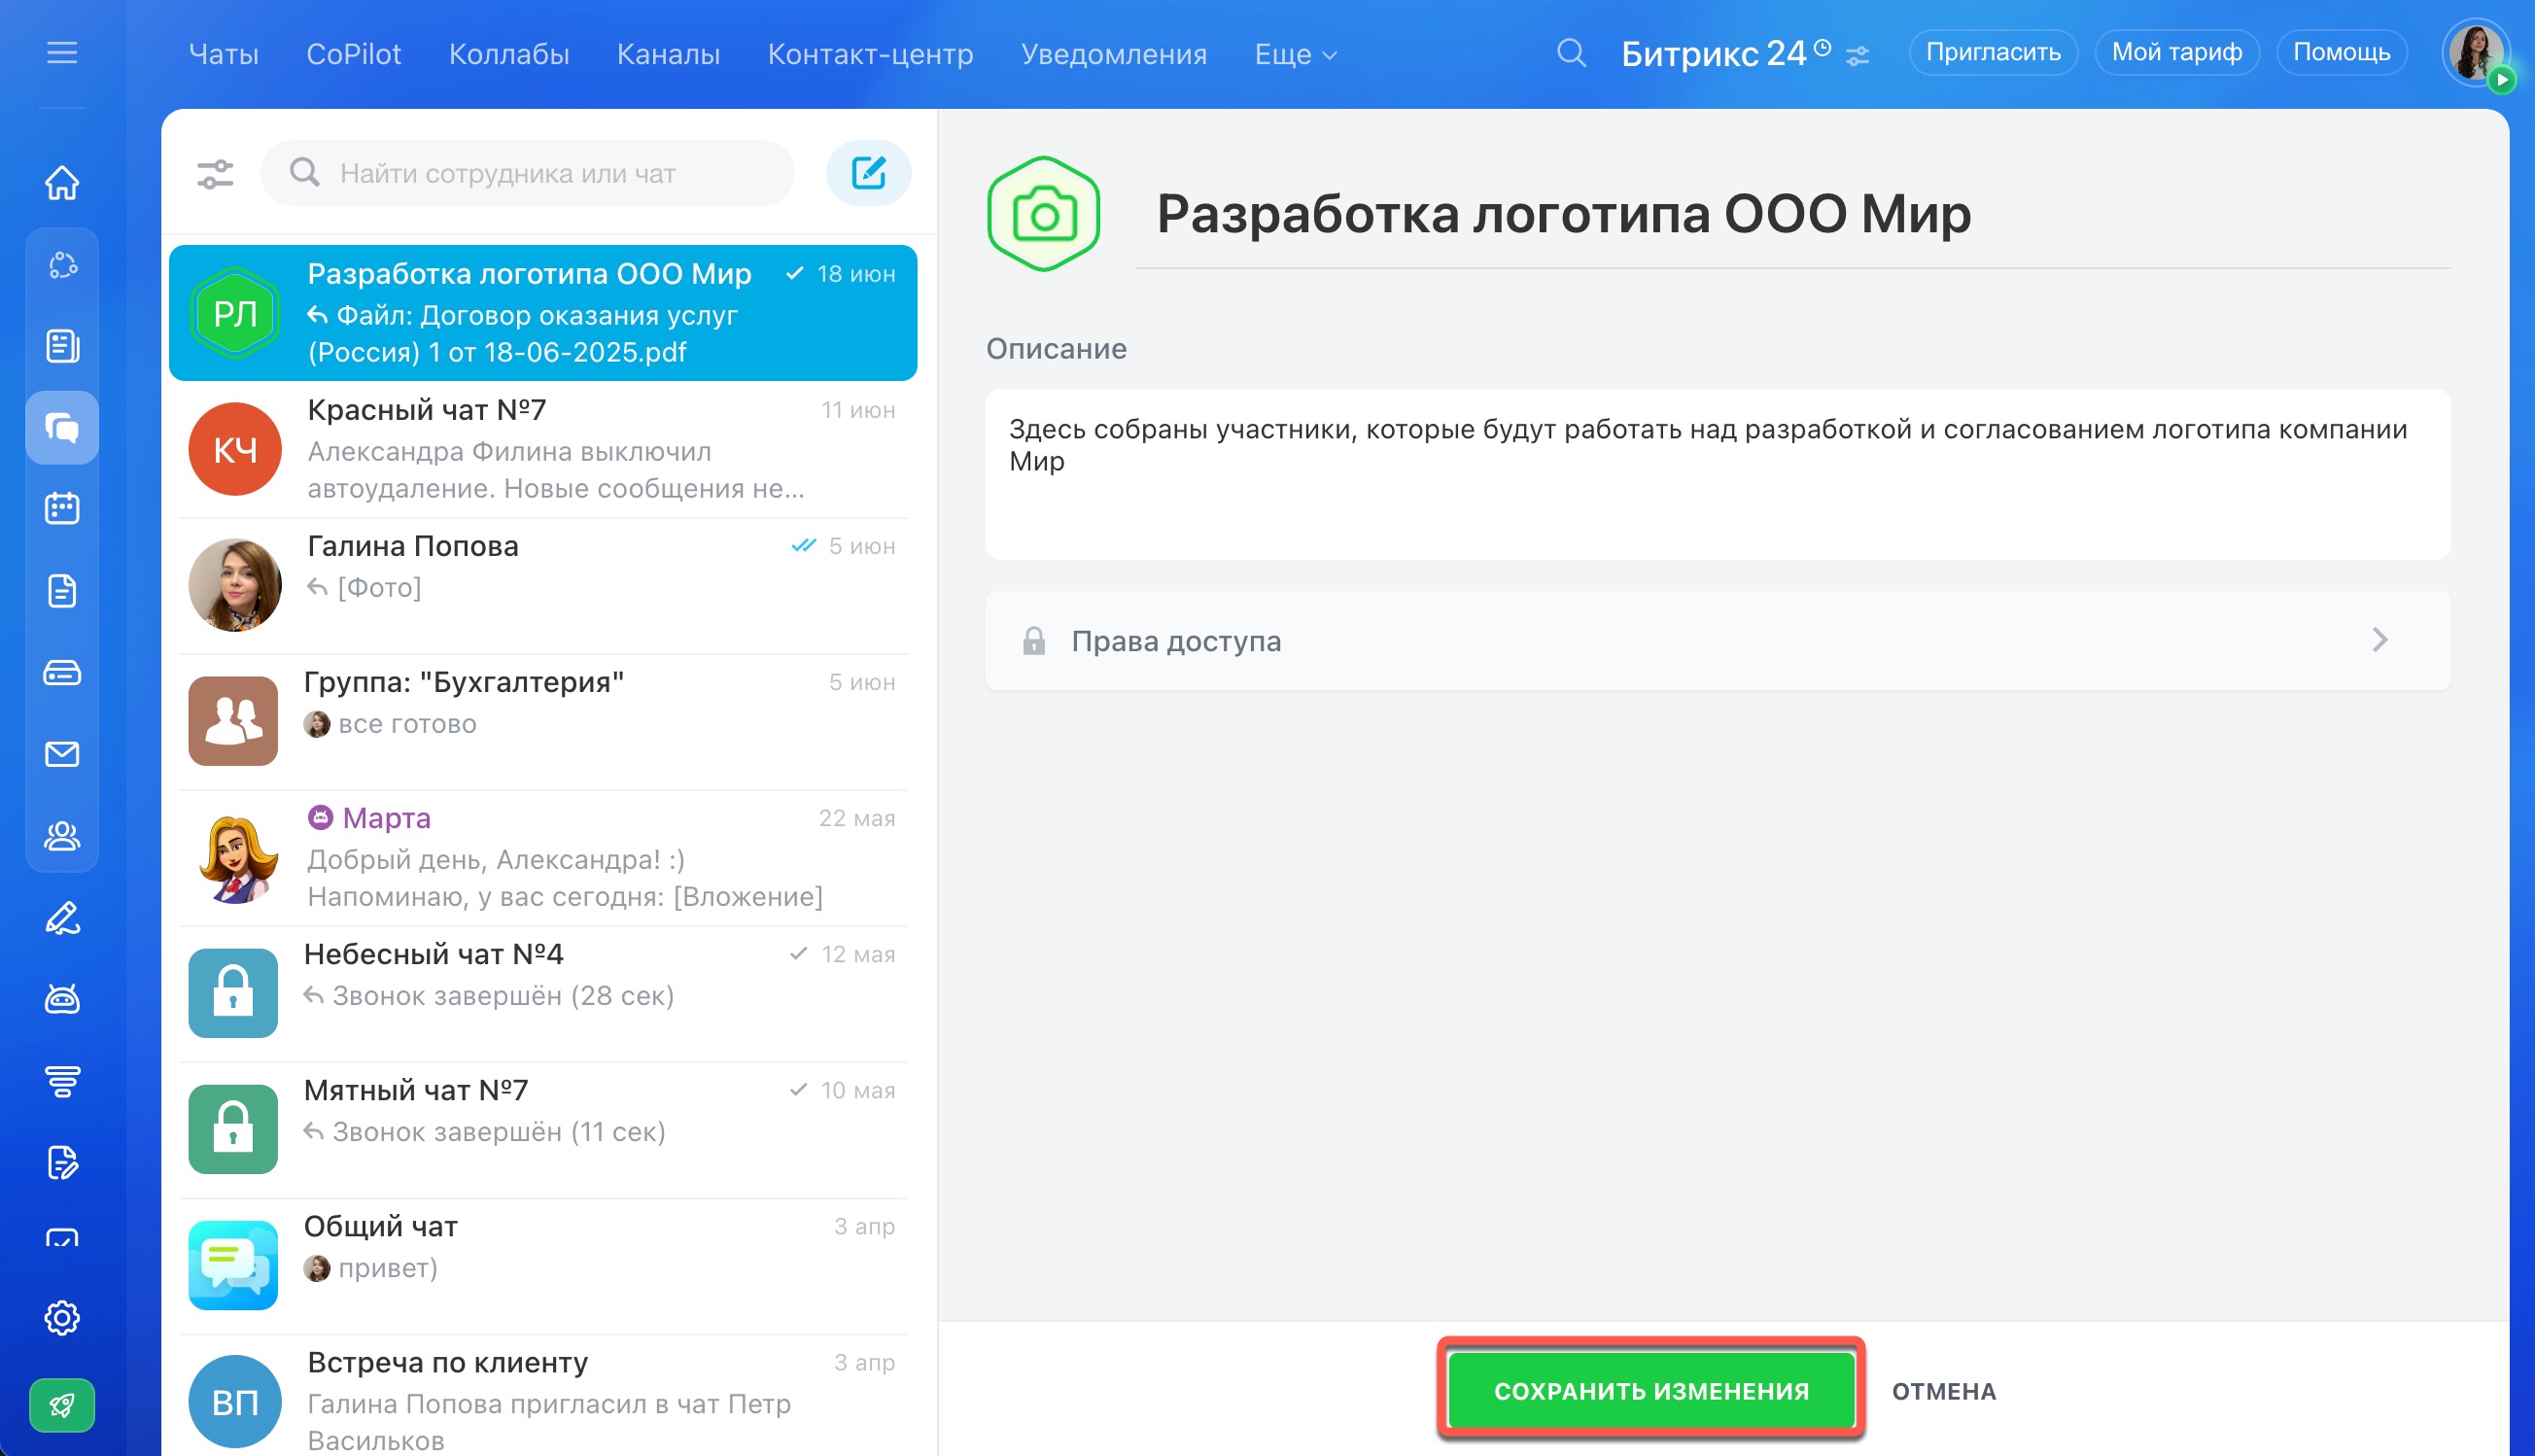Create a new chat with the compose icon

tap(868, 173)
